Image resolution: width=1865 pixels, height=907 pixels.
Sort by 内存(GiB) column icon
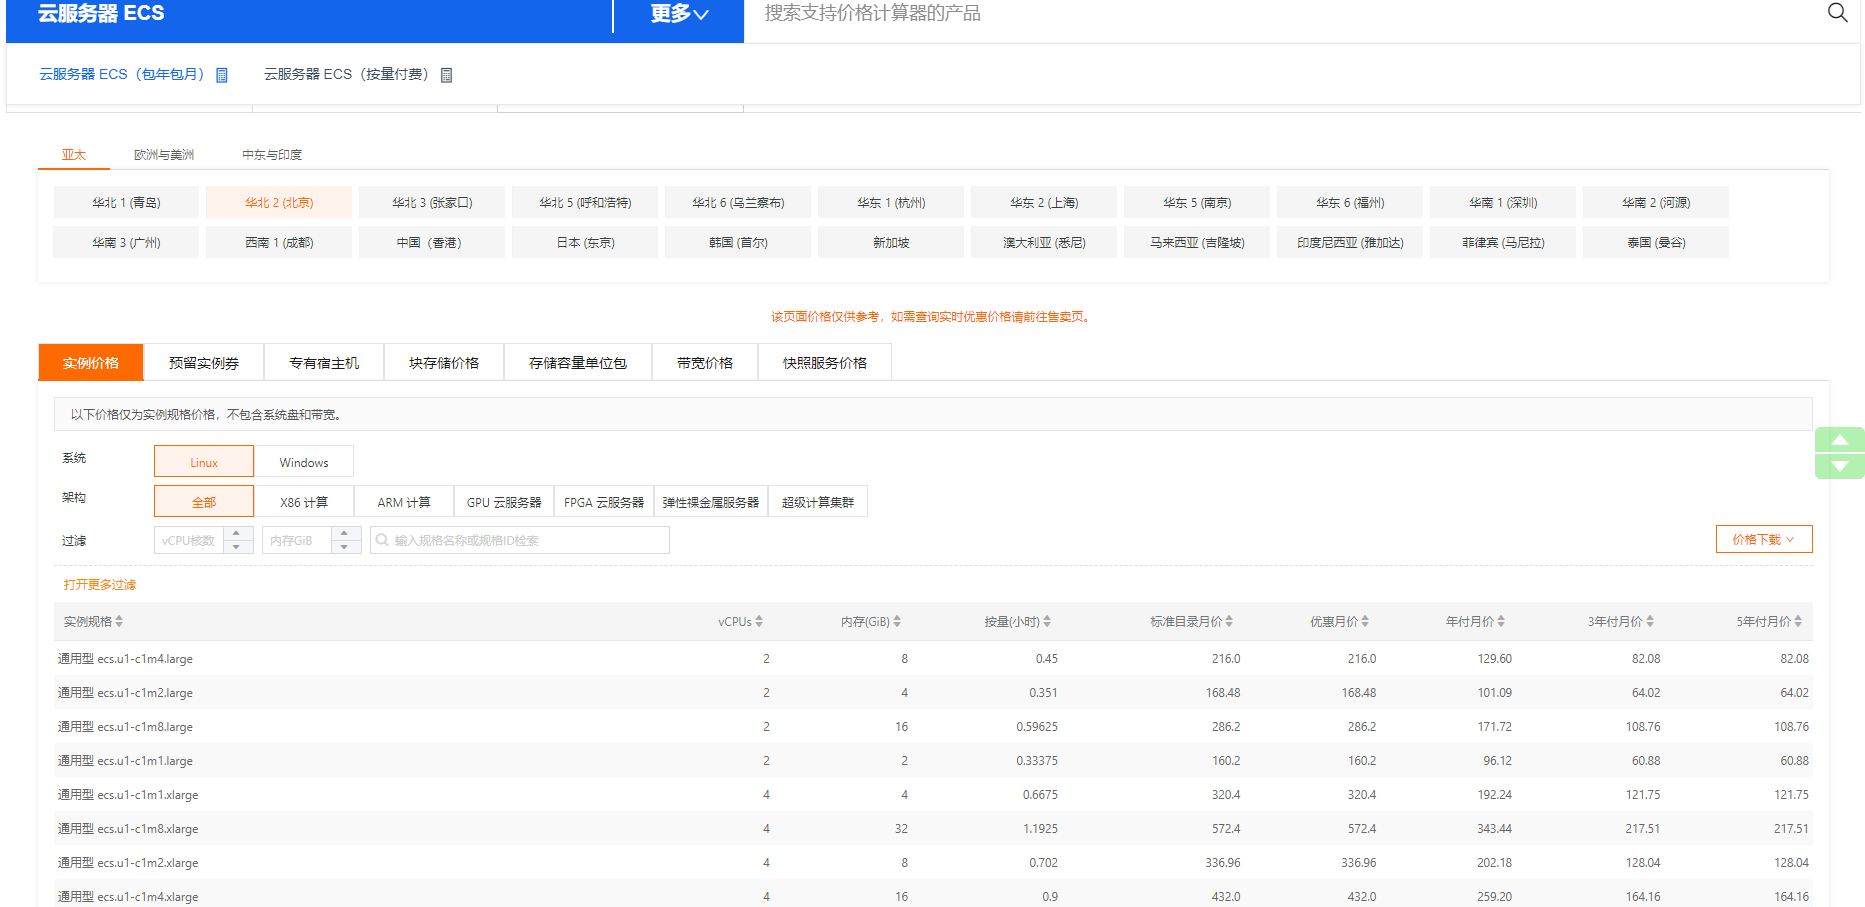coord(897,621)
